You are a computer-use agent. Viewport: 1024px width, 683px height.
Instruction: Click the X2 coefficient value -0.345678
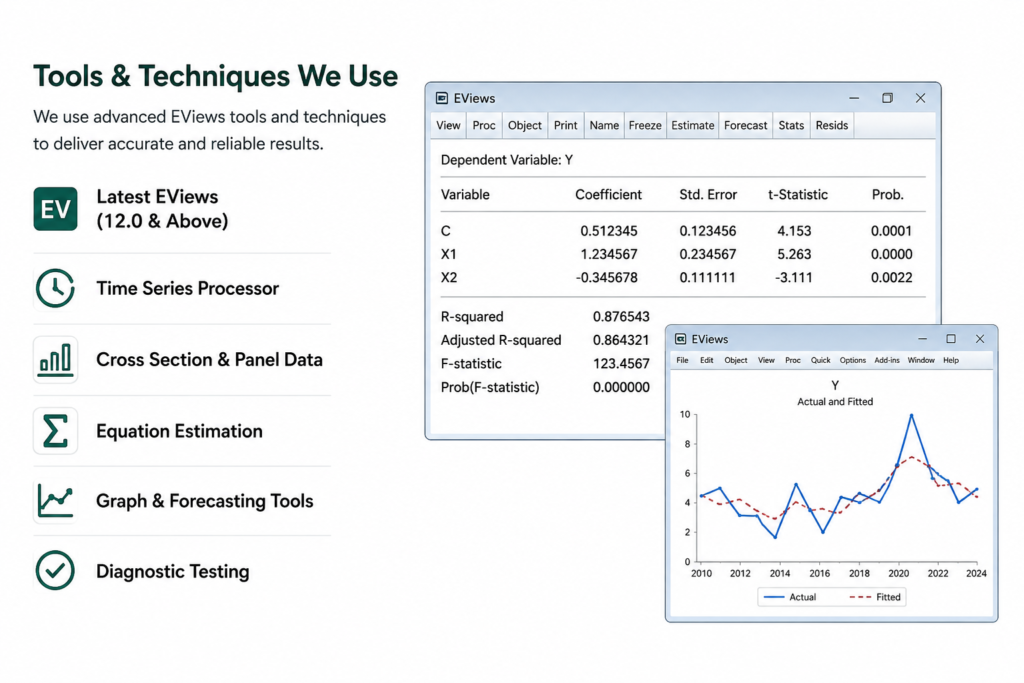click(x=607, y=278)
